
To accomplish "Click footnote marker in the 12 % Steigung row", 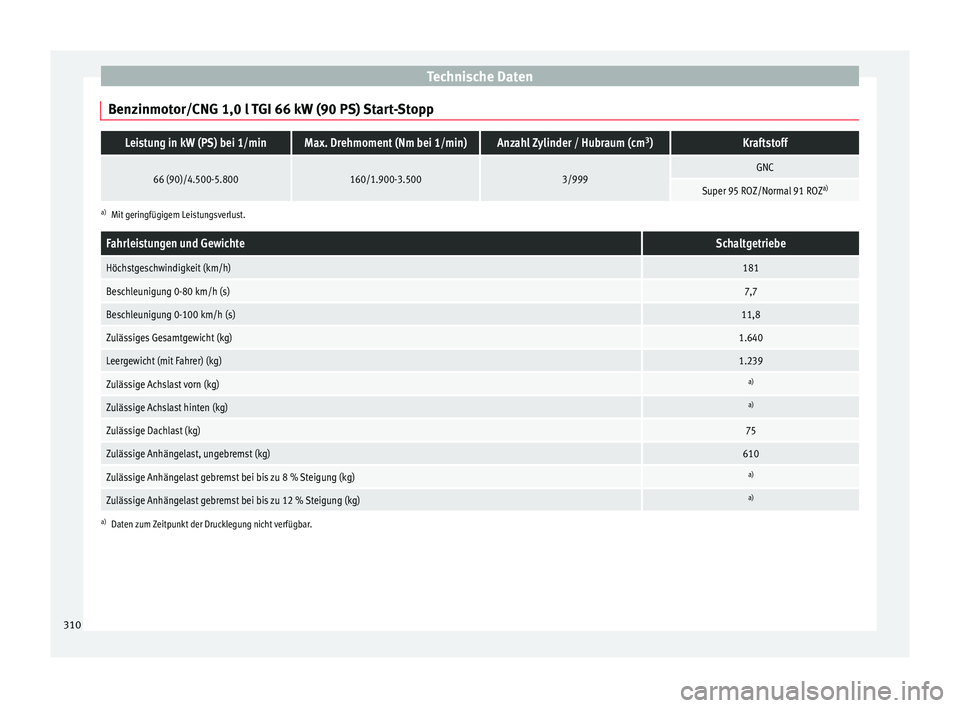I will pyautogui.click(x=751, y=498).
